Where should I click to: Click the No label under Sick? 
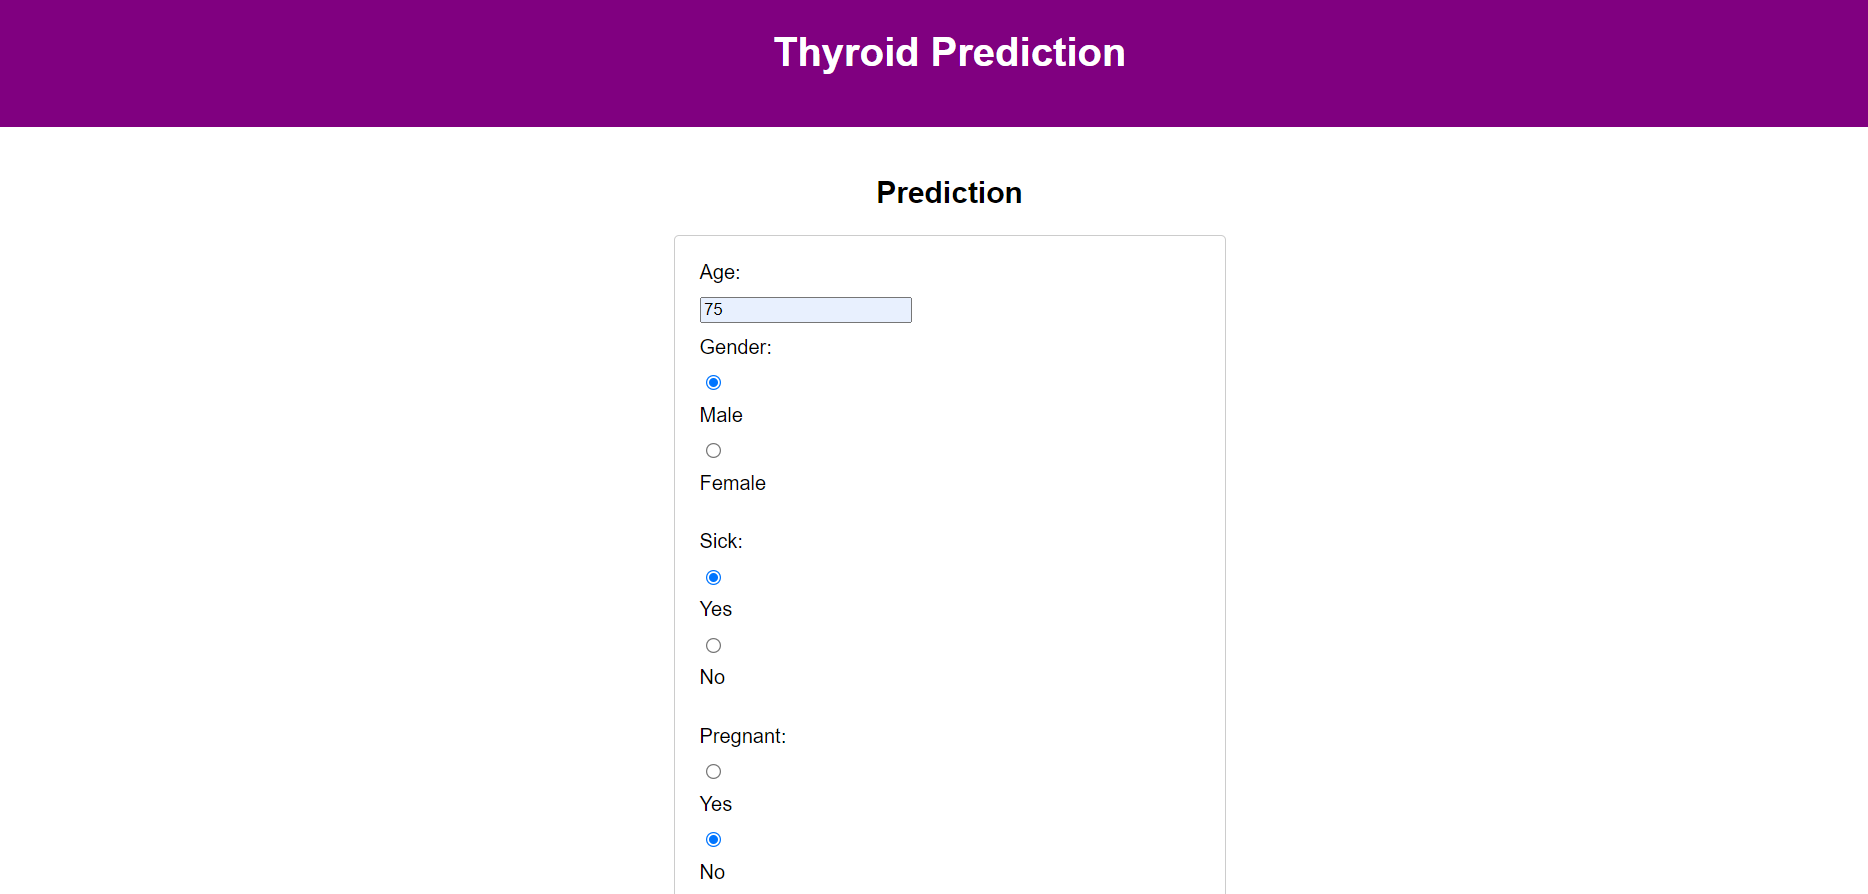point(712,677)
